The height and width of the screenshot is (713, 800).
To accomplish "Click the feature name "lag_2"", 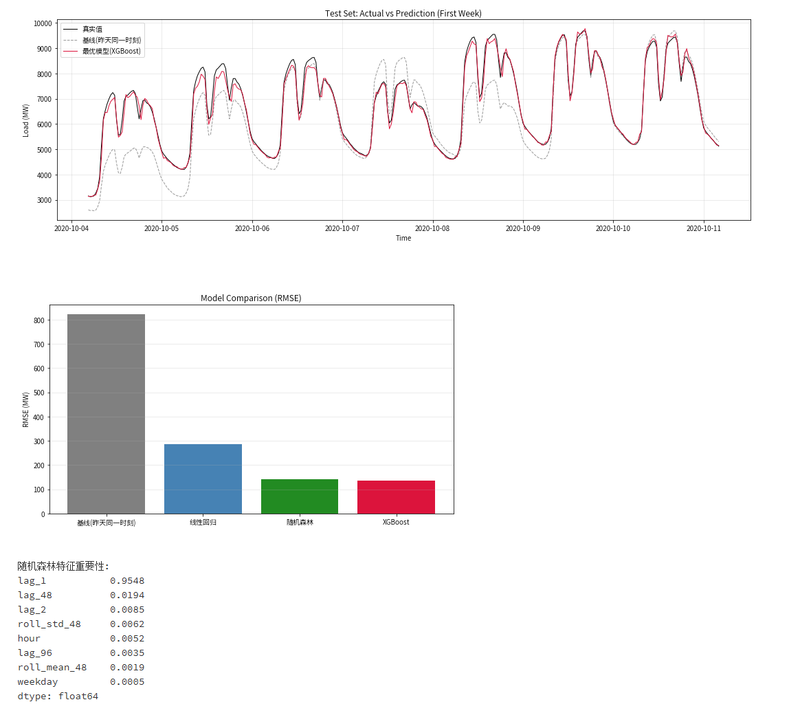I will point(32,609).
